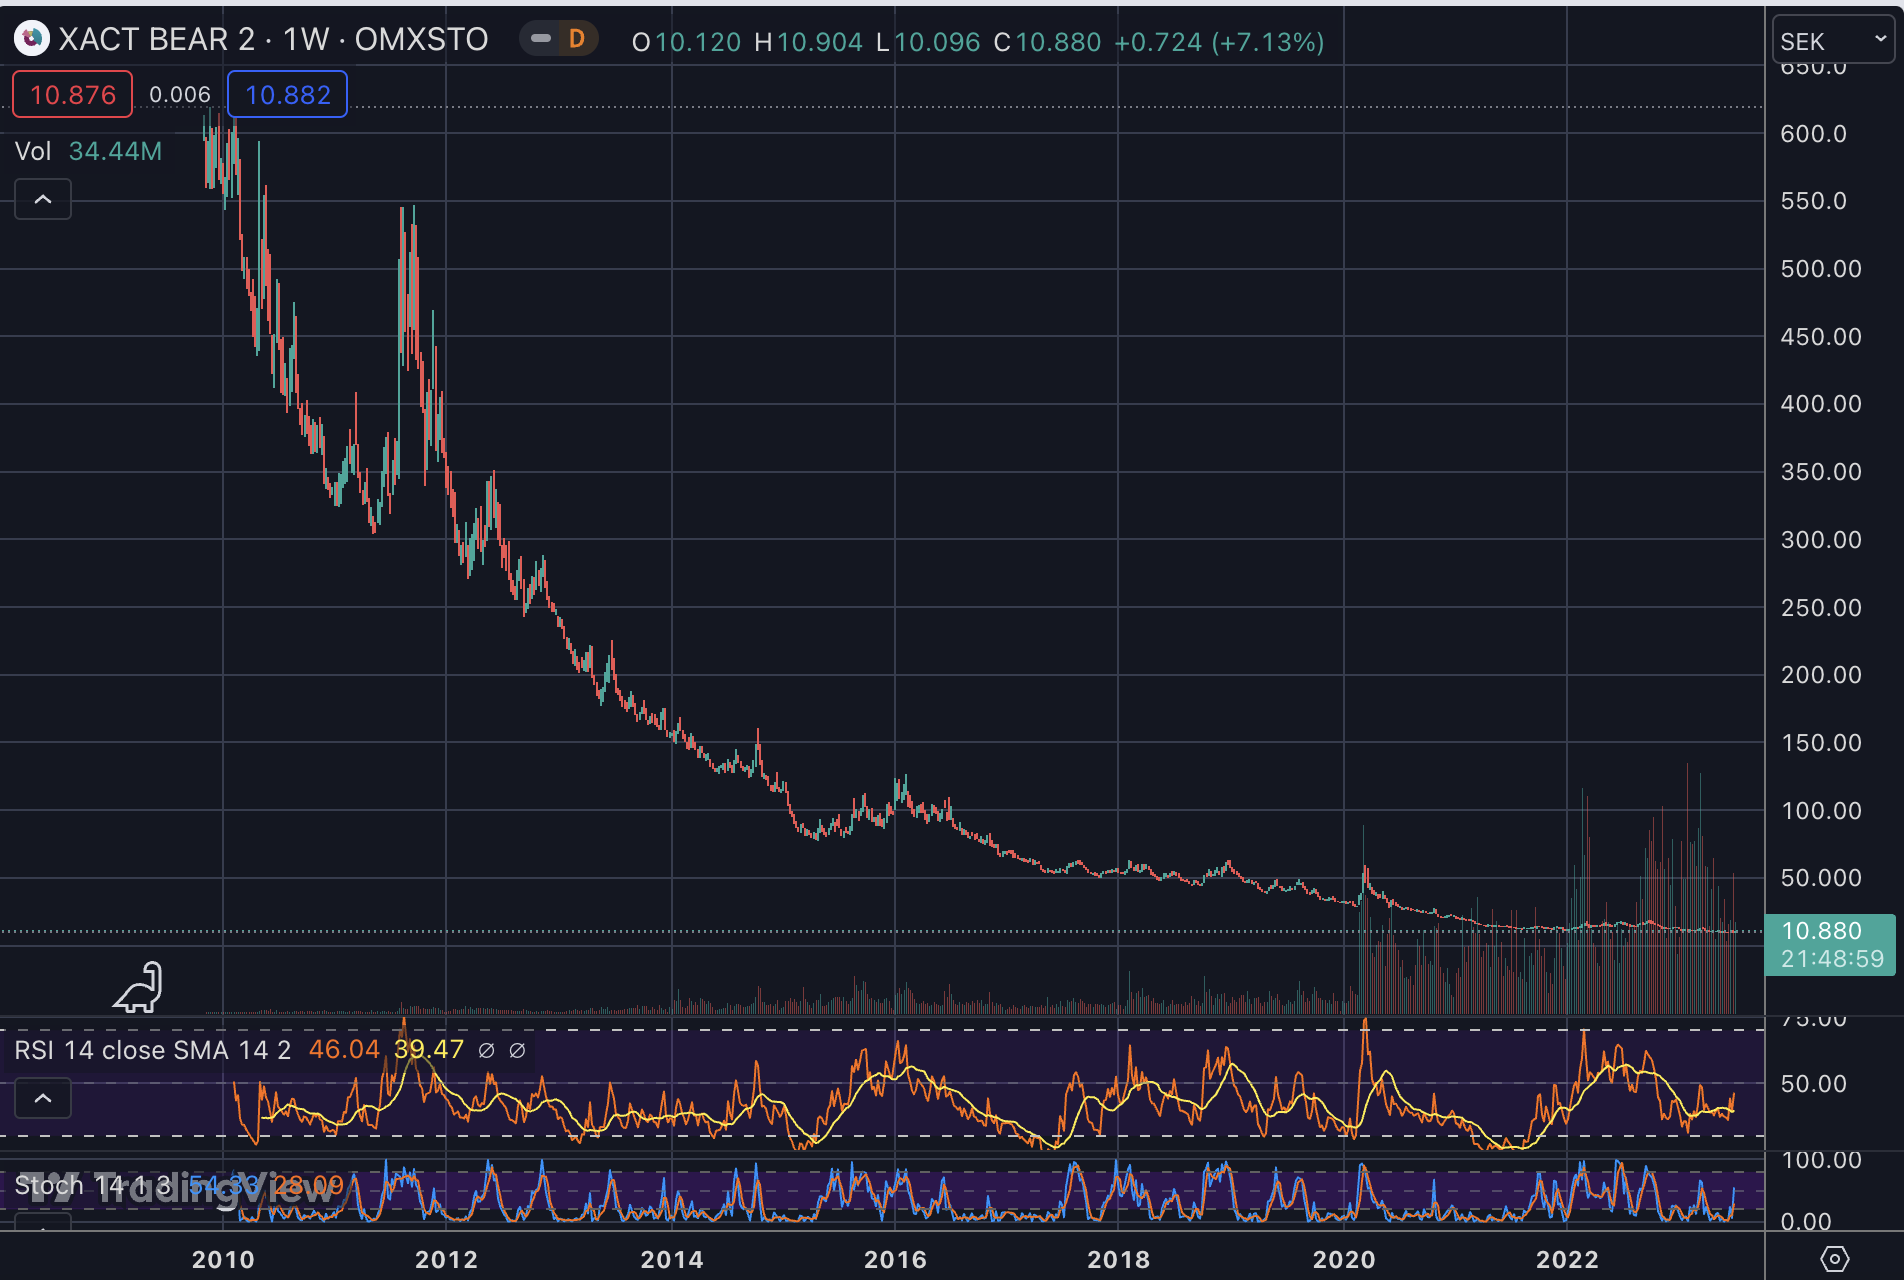The image size is (1904, 1280).
Task: Toggle the market status pill beside the D
Action: [541, 39]
